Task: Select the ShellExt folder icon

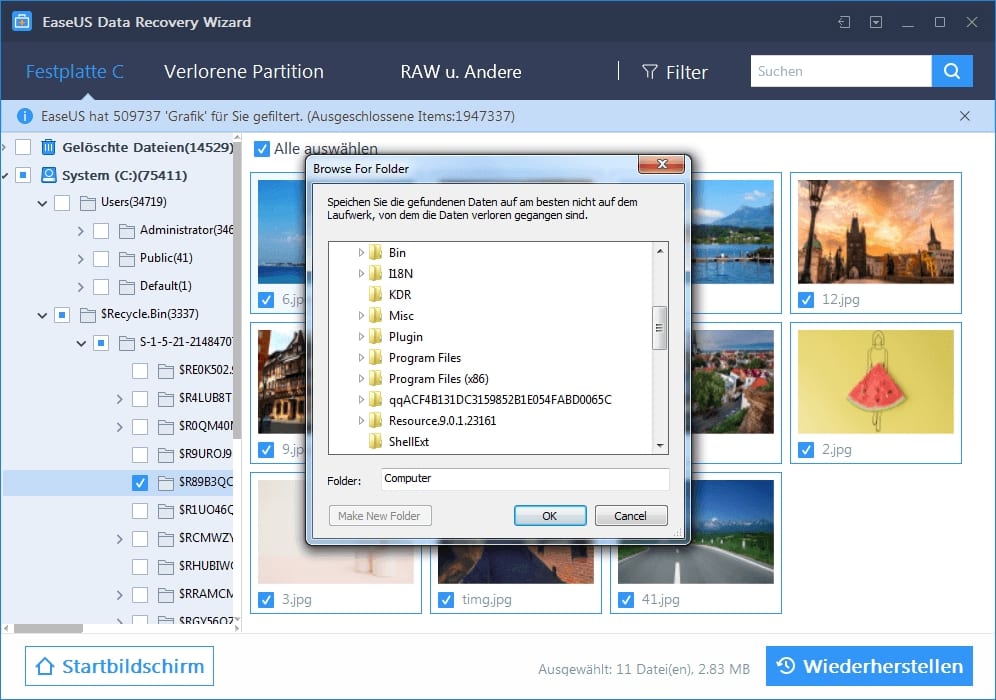Action: click(376, 441)
